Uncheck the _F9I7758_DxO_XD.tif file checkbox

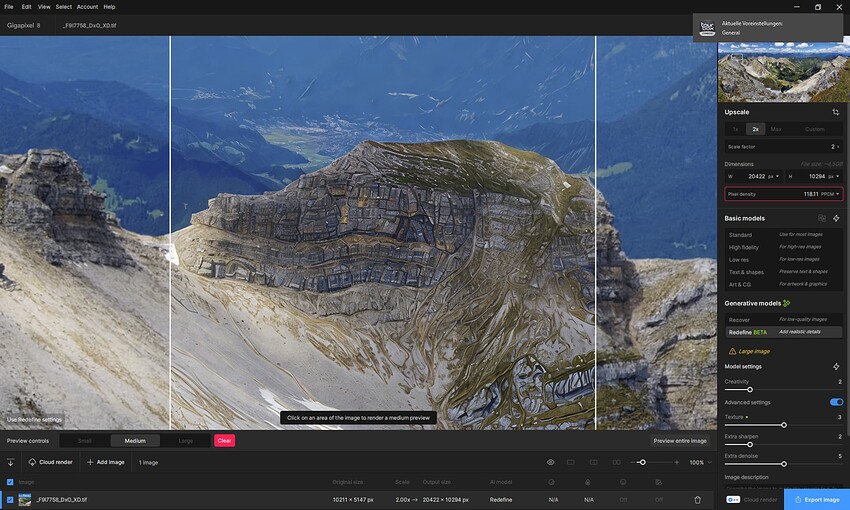click(x=10, y=500)
